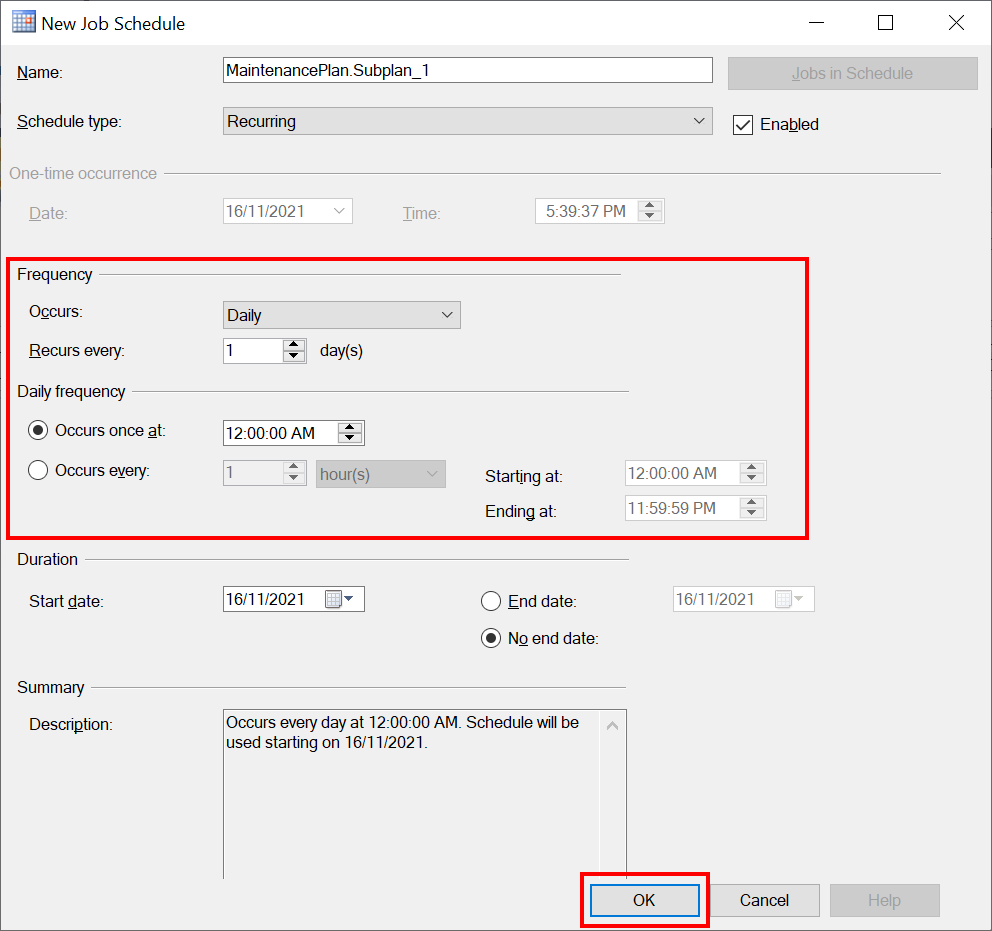The image size is (992, 931).
Task: Click the Duration section heading
Action: pyautogui.click(x=47, y=559)
